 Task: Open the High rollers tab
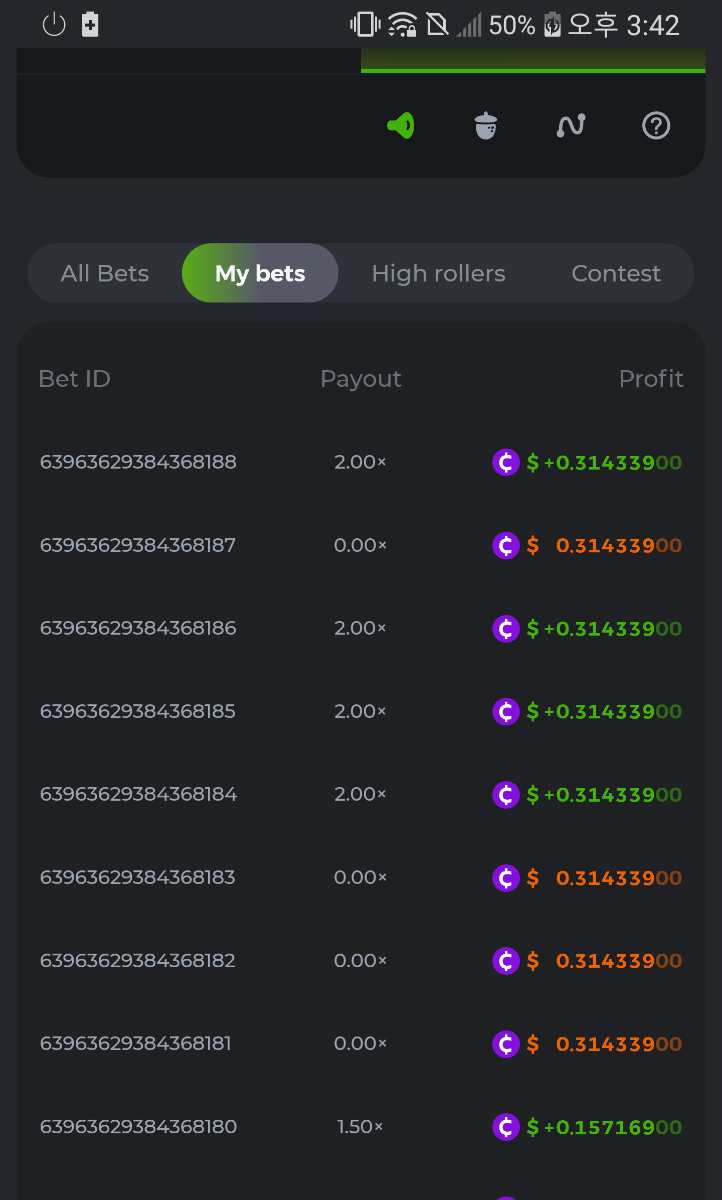(x=438, y=273)
